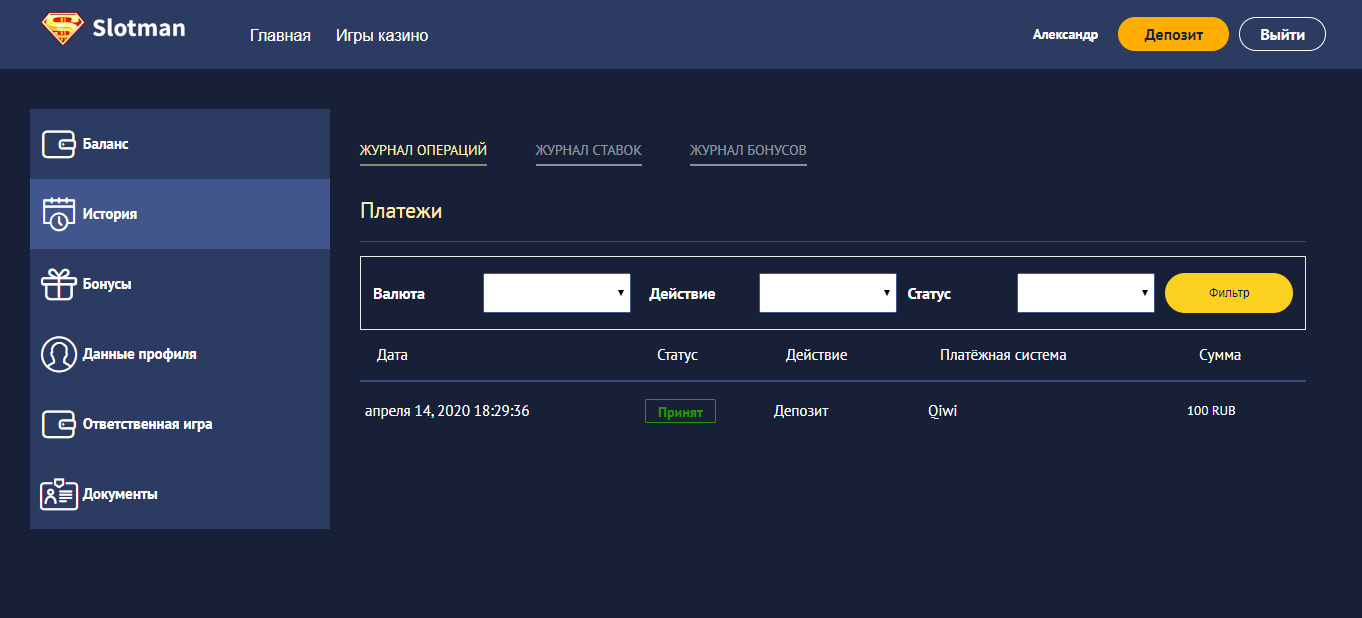This screenshot has width=1362, height=618.
Task: Select the Журнал операций tab
Action: tap(423, 150)
